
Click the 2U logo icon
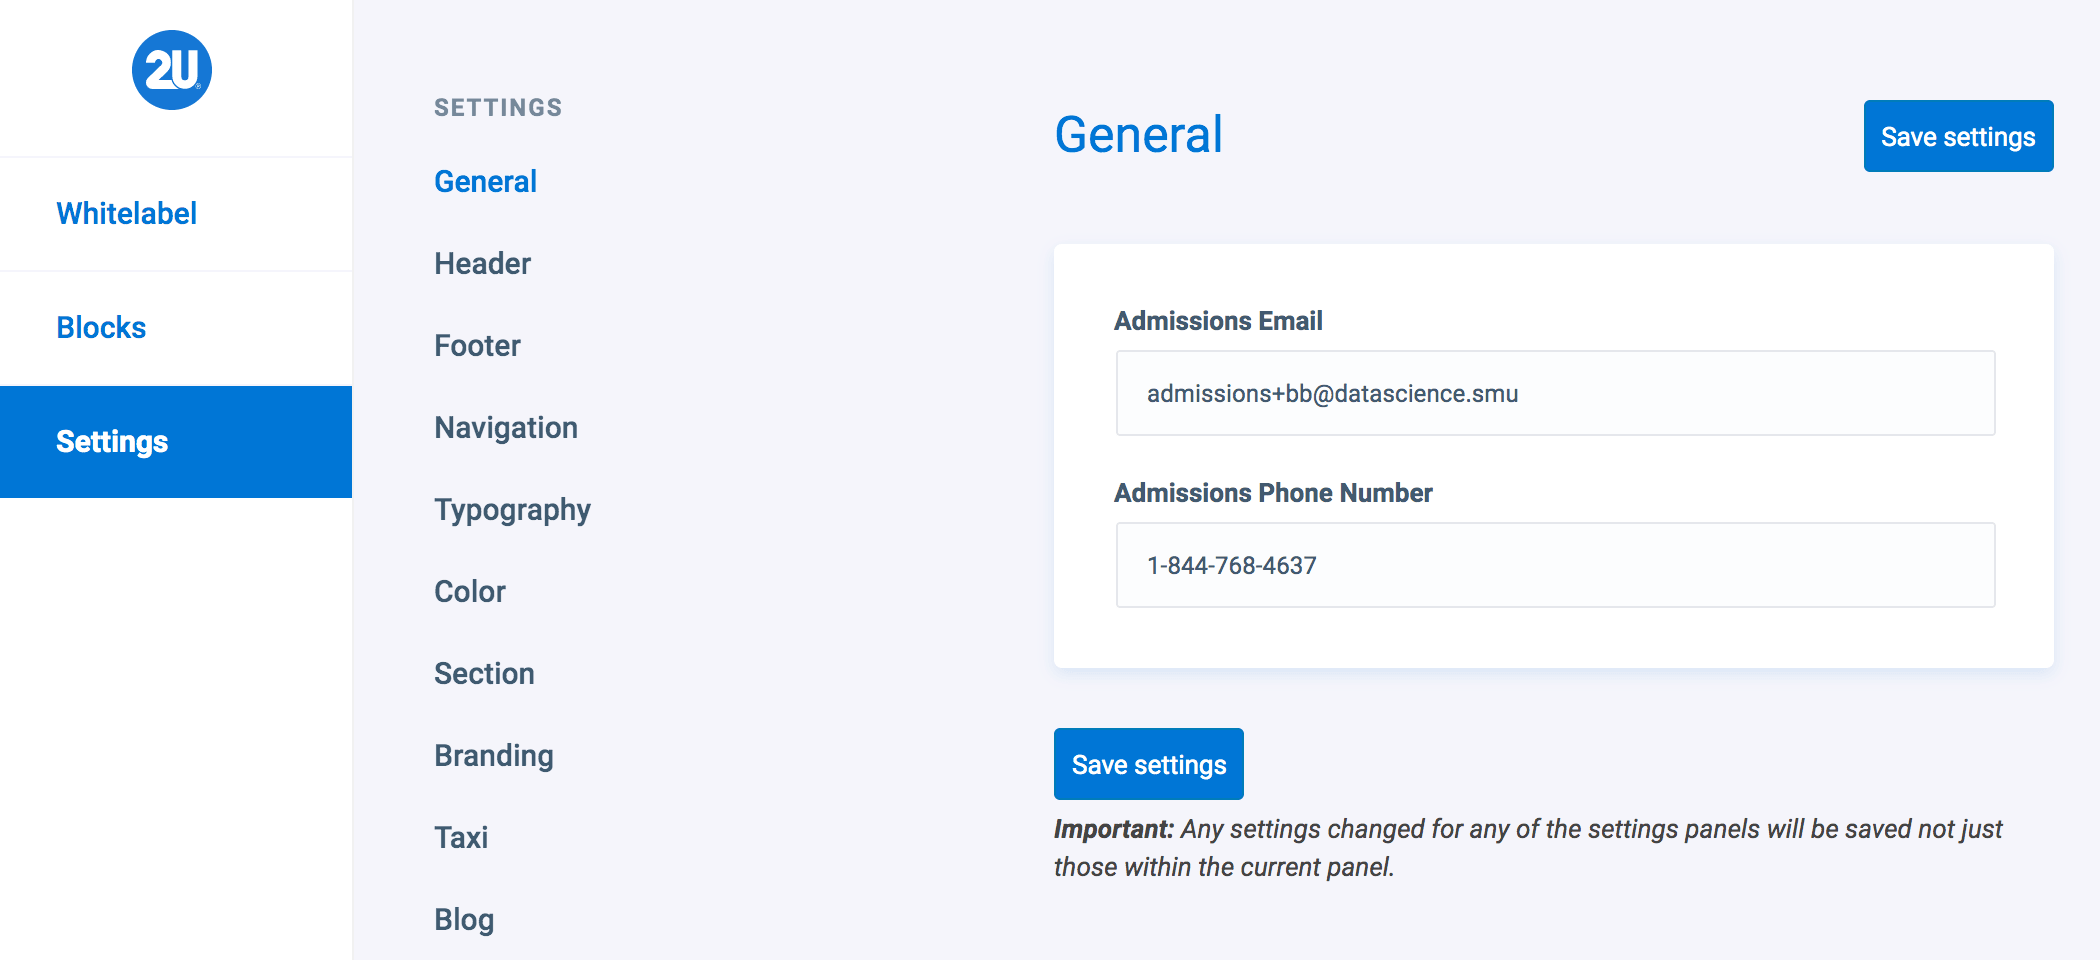pos(172,70)
